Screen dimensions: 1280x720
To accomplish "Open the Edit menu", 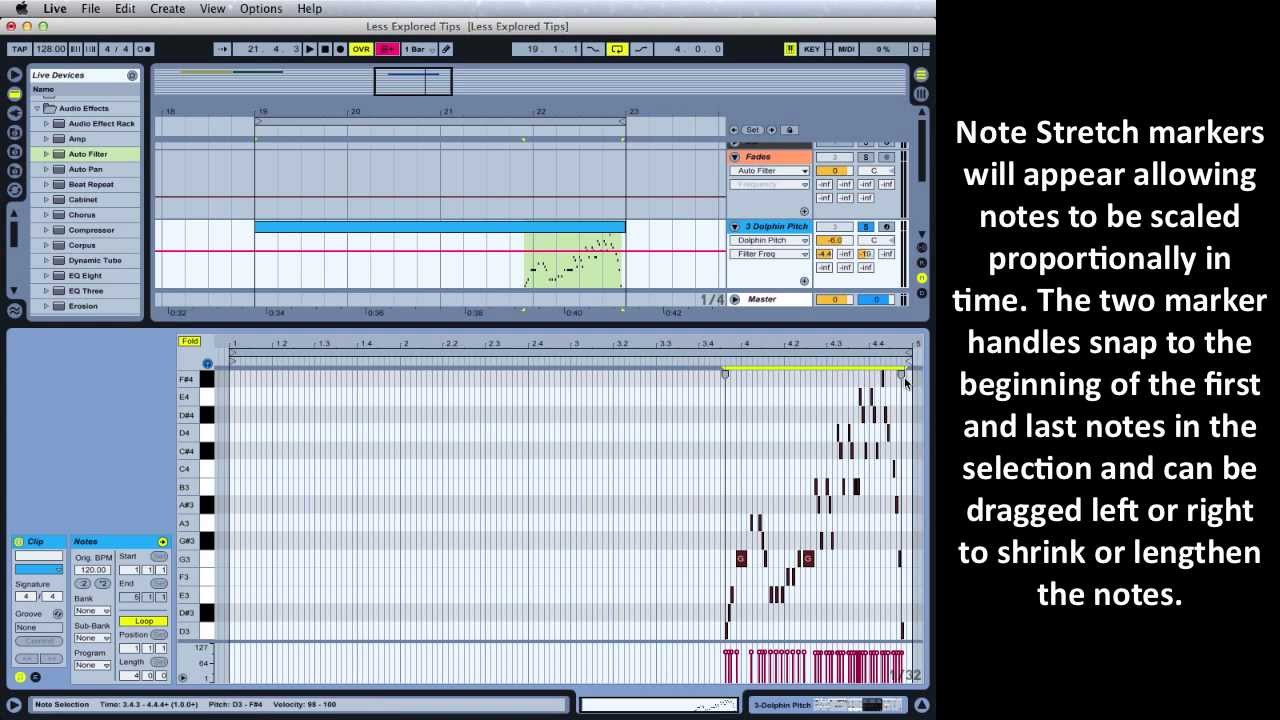I will 125,8.
